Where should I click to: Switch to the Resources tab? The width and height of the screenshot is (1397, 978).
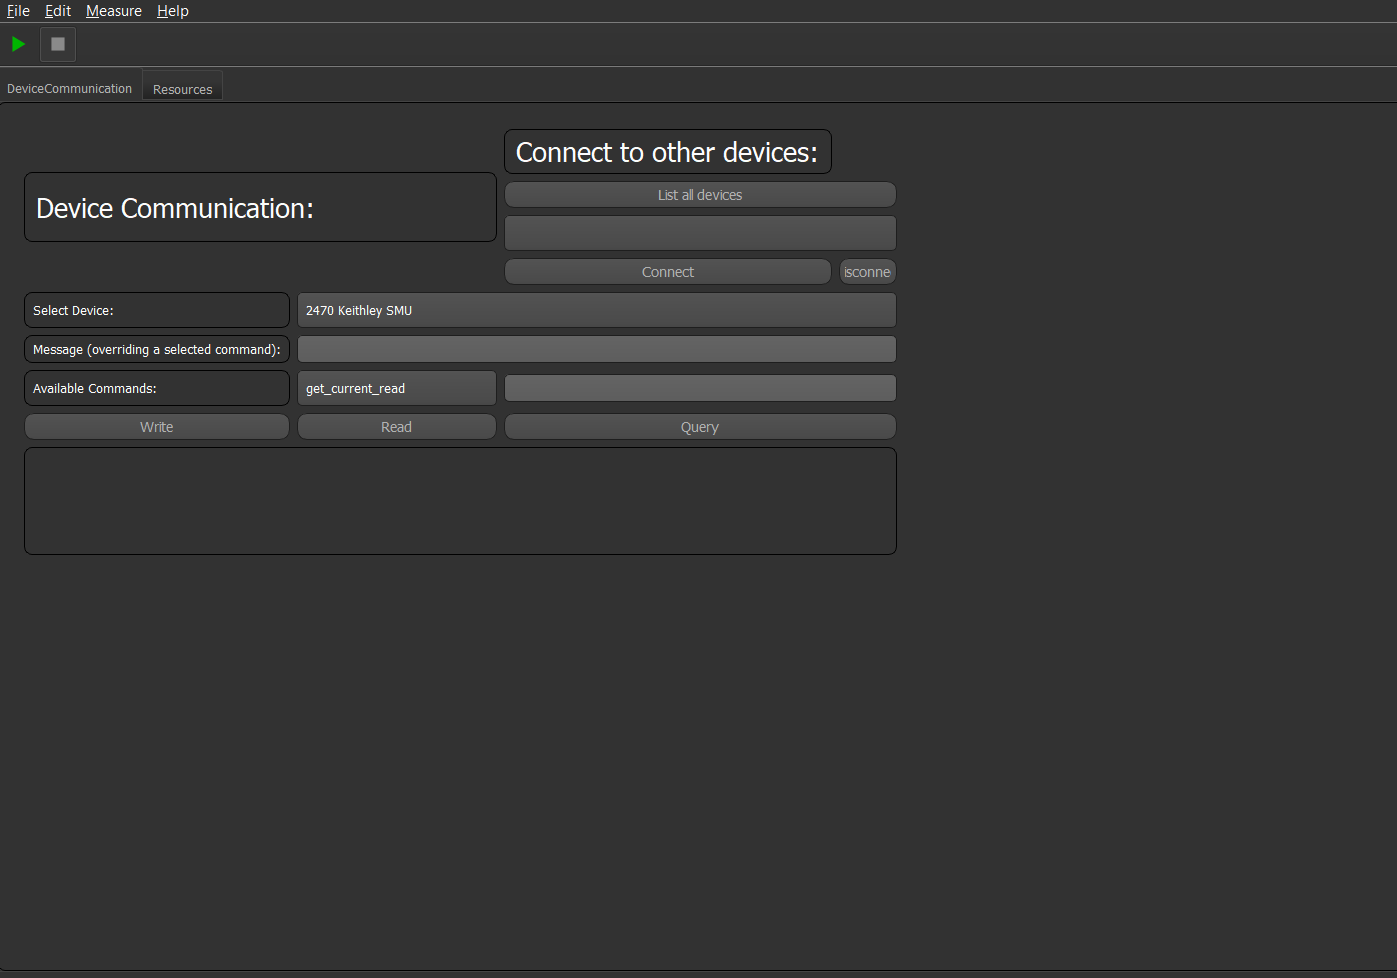[x=183, y=89]
